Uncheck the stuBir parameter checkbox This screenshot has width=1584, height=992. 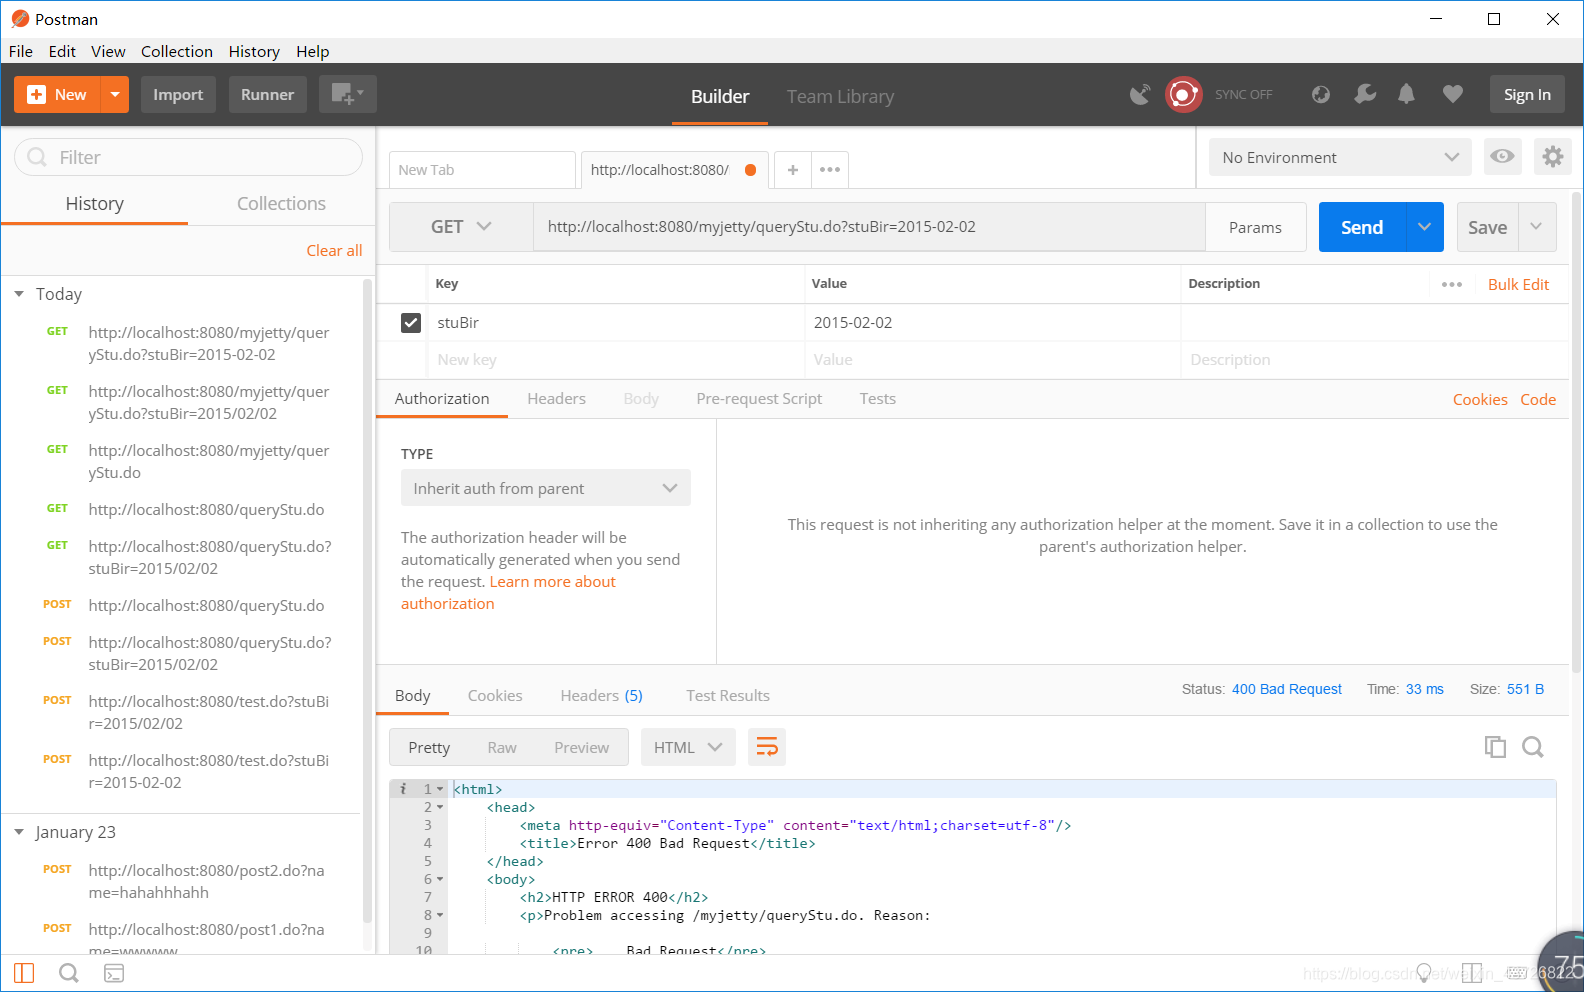pyautogui.click(x=411, y=323)
